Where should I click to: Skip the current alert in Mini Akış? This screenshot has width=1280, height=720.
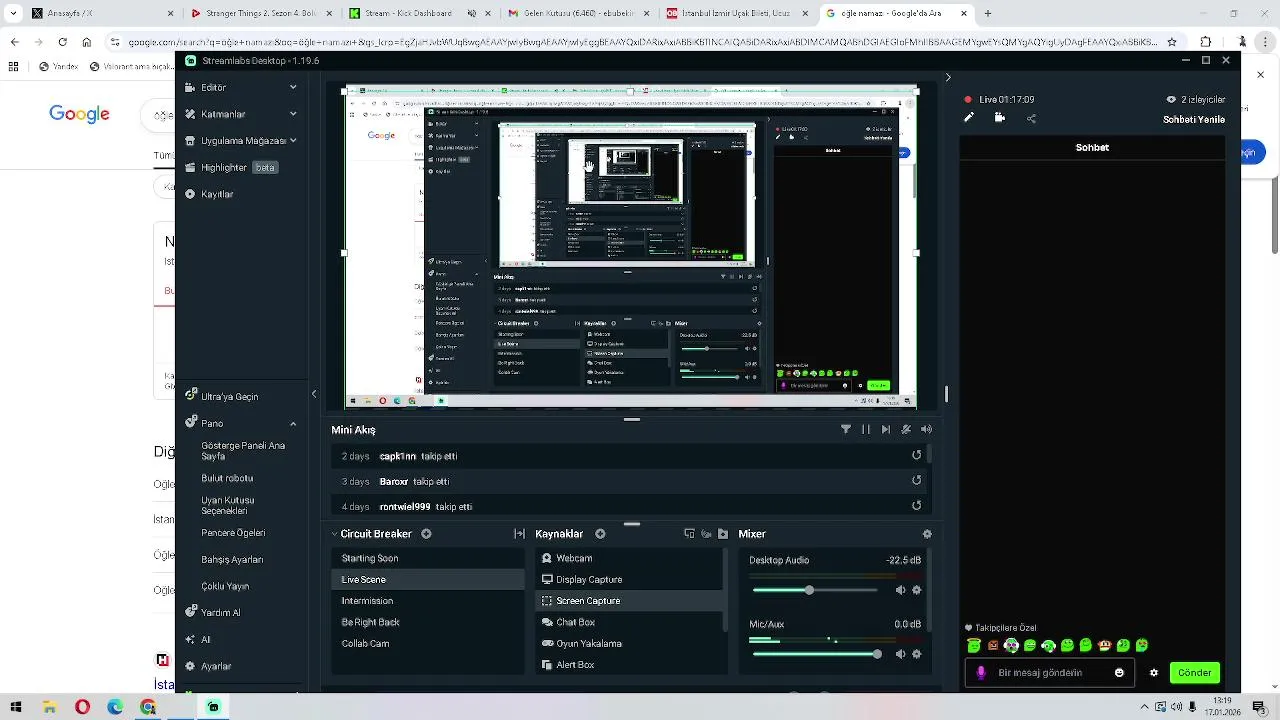coord(886,429)
